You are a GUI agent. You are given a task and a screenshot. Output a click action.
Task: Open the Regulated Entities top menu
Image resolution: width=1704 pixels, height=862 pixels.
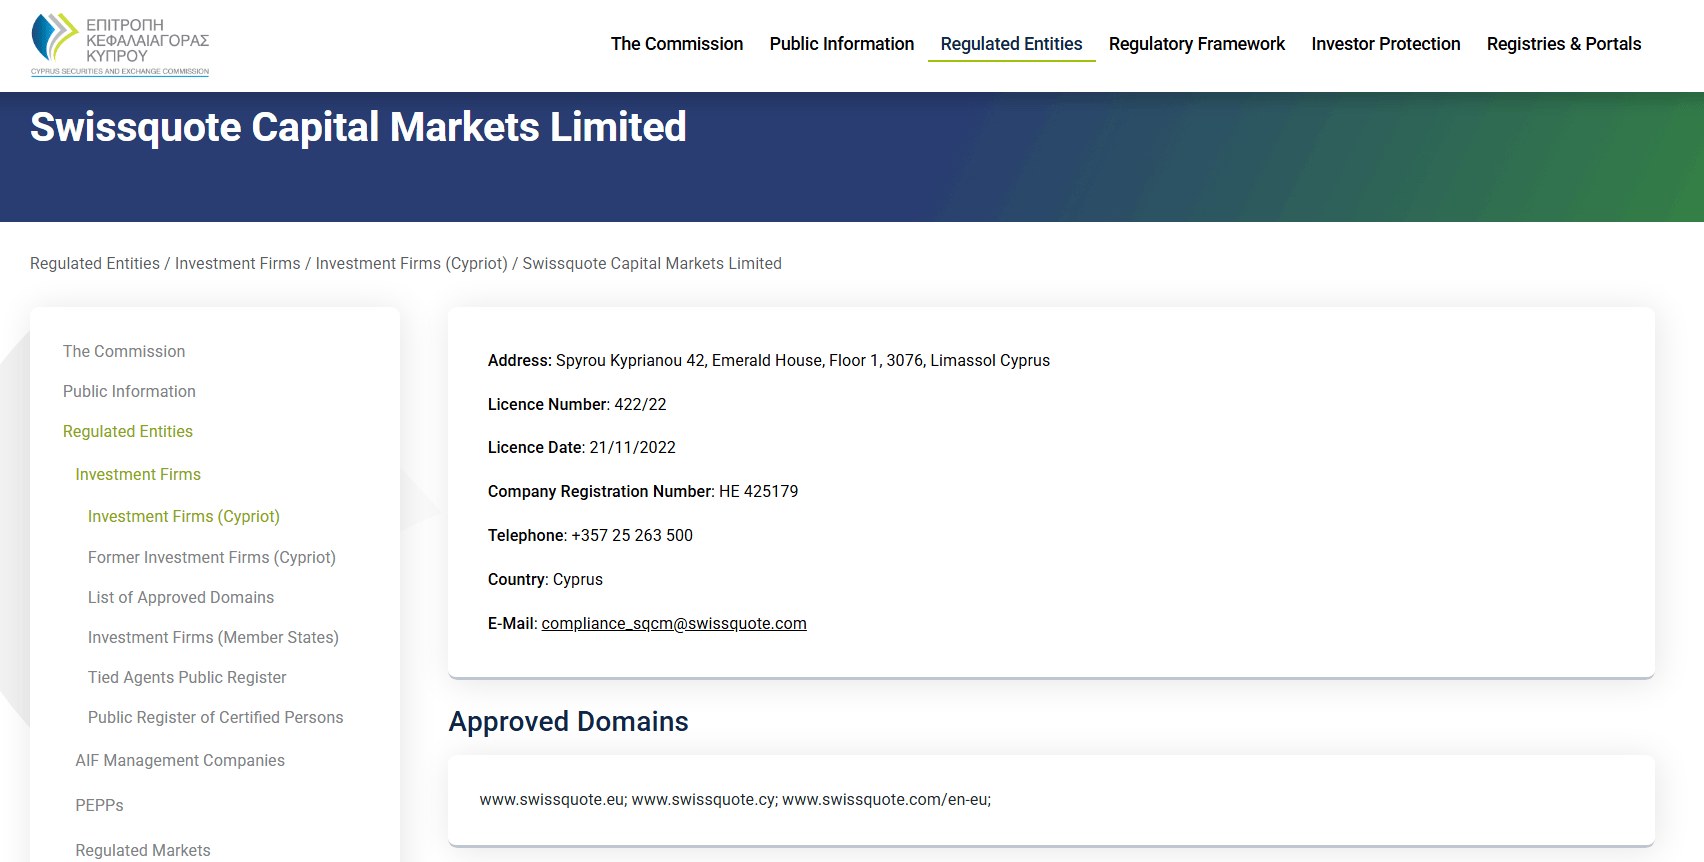point(1011,44)
